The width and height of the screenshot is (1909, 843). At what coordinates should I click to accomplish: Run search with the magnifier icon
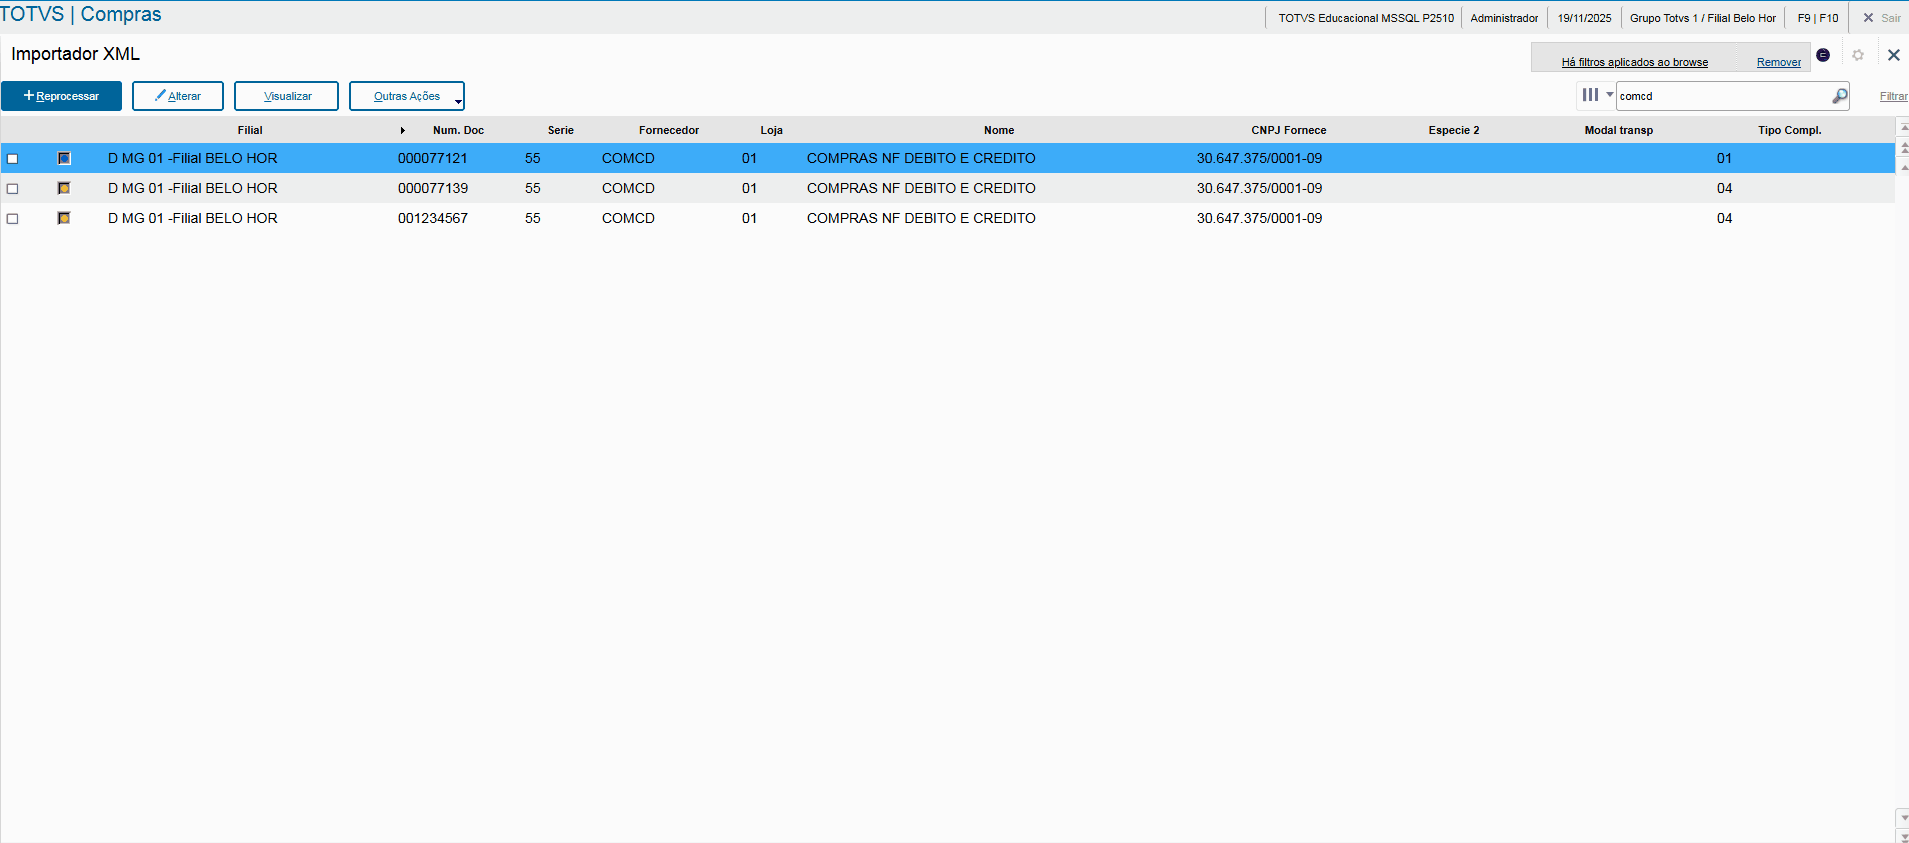point(1839,96)
